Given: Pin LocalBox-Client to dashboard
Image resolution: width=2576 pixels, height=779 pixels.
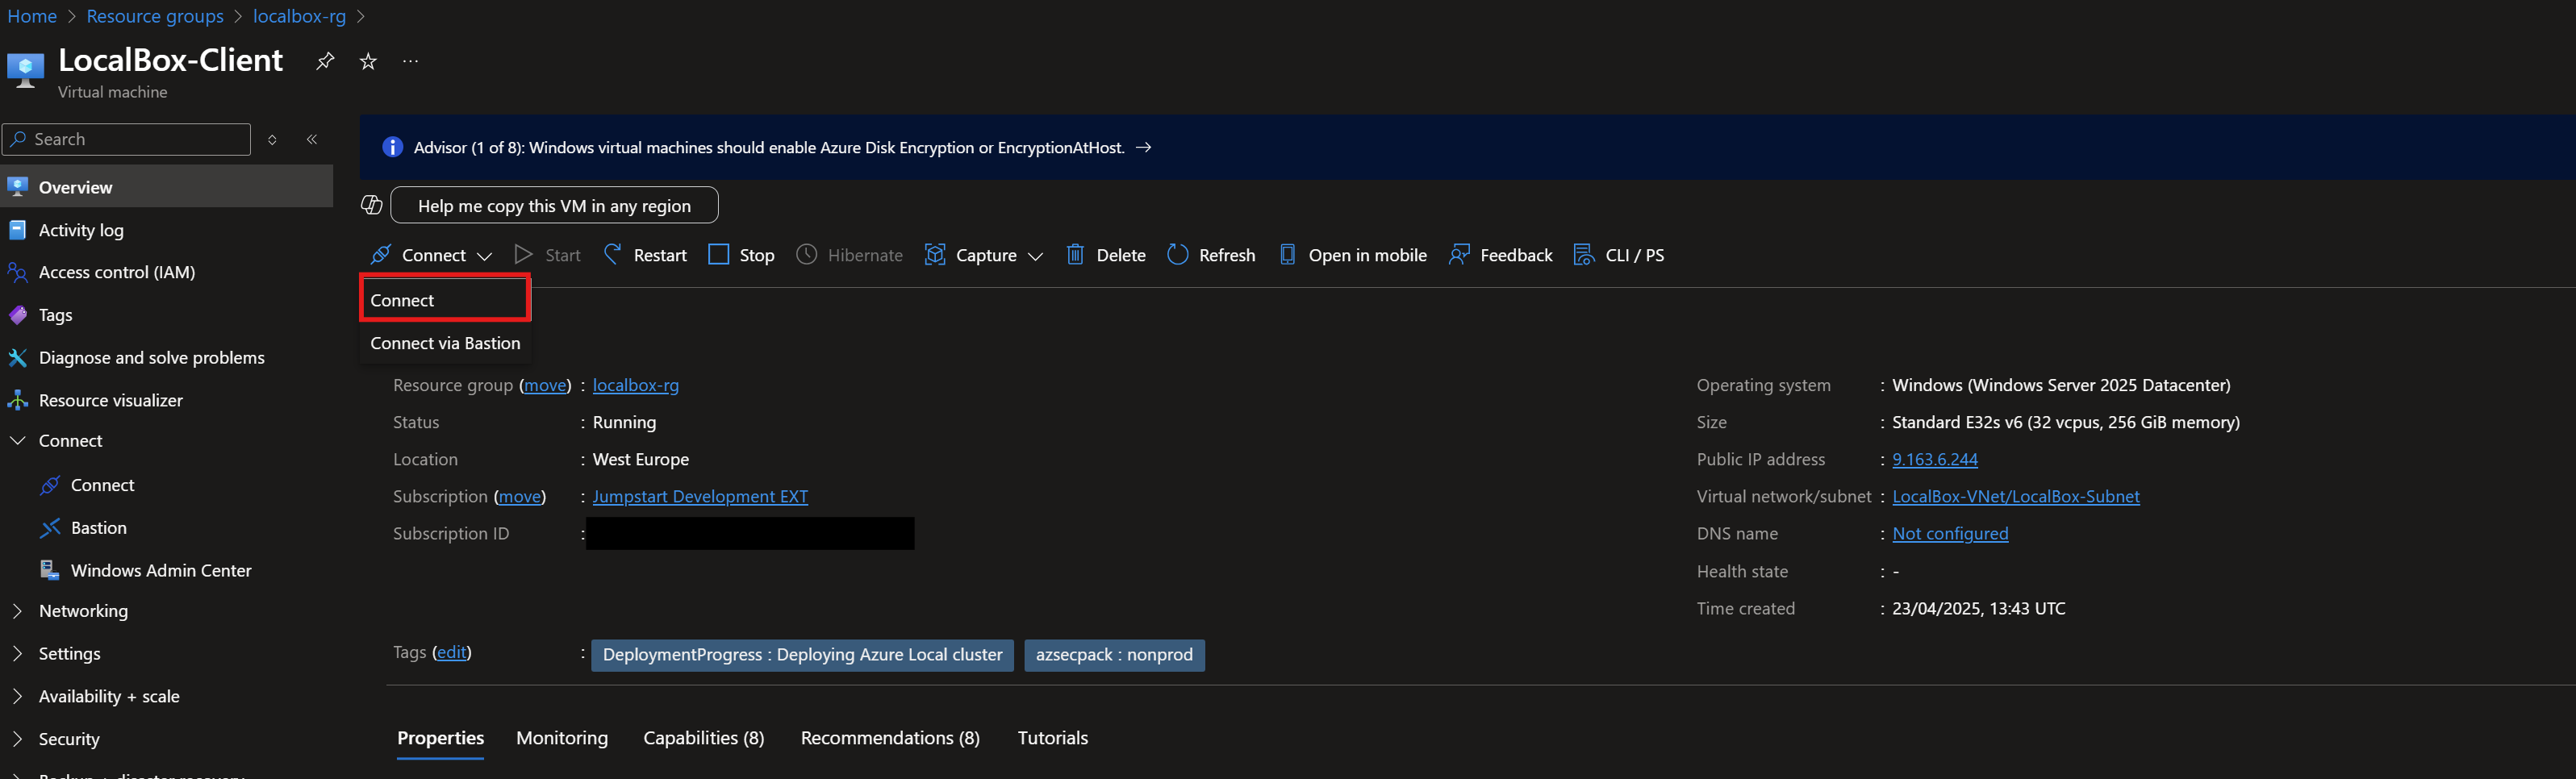Looking at the screenshot, I should [x=325, y=61].
